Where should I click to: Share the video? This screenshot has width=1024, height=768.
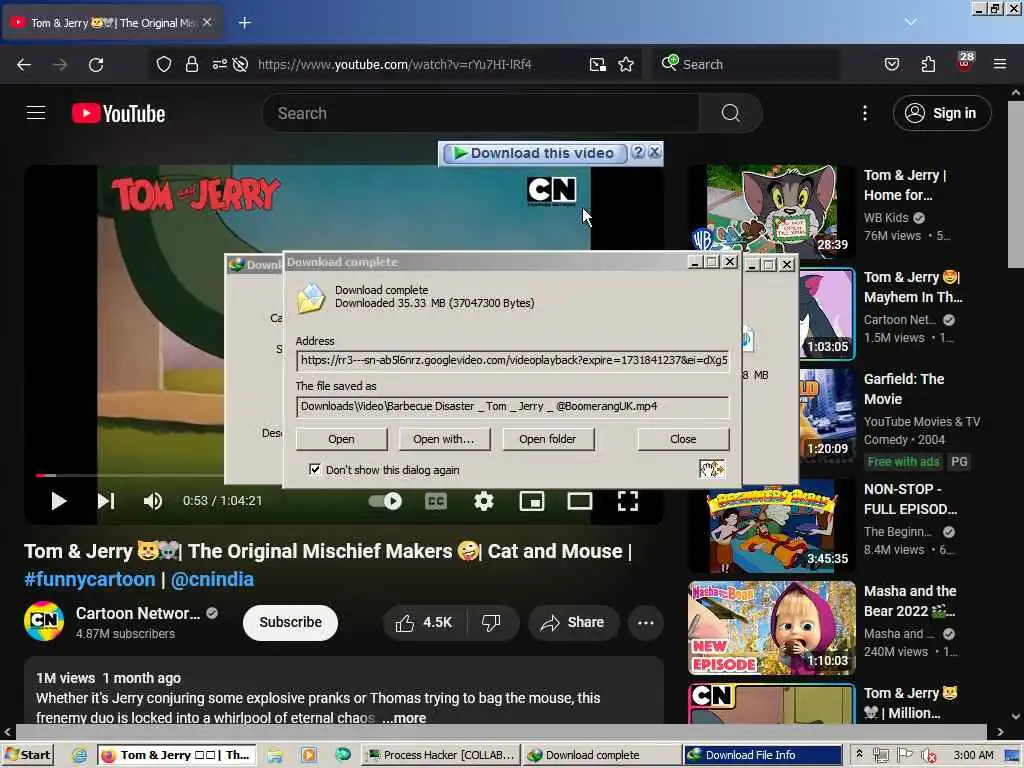coord(573,622)
